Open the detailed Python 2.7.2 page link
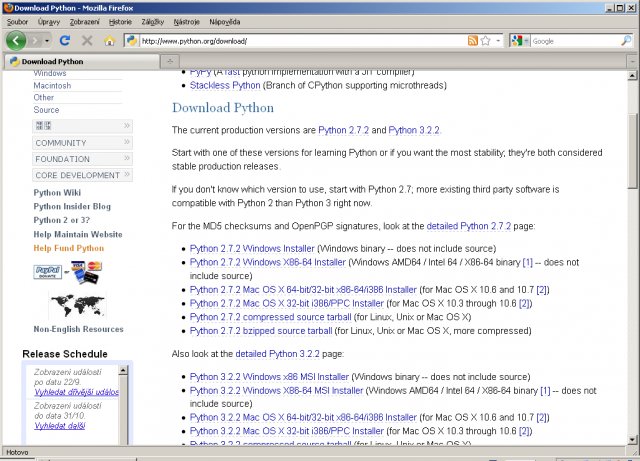Viewport: 640px width, 461px height. [x=469, y=226]
